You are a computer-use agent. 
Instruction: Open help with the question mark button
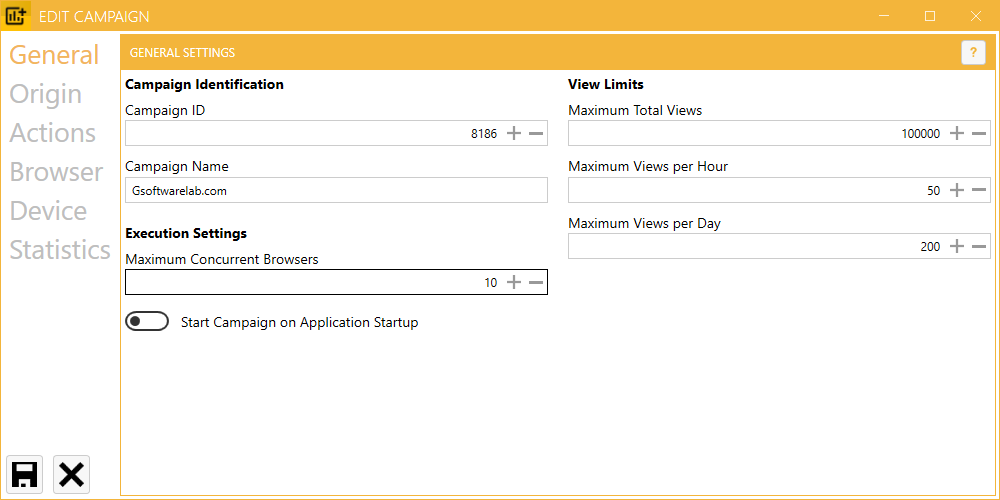tap(973, 52)
